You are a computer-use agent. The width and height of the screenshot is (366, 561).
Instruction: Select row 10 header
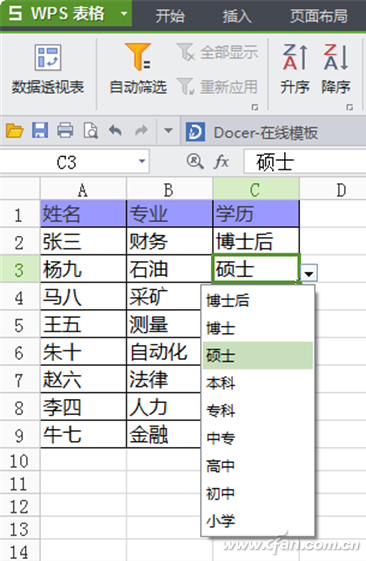coord(19,460)
